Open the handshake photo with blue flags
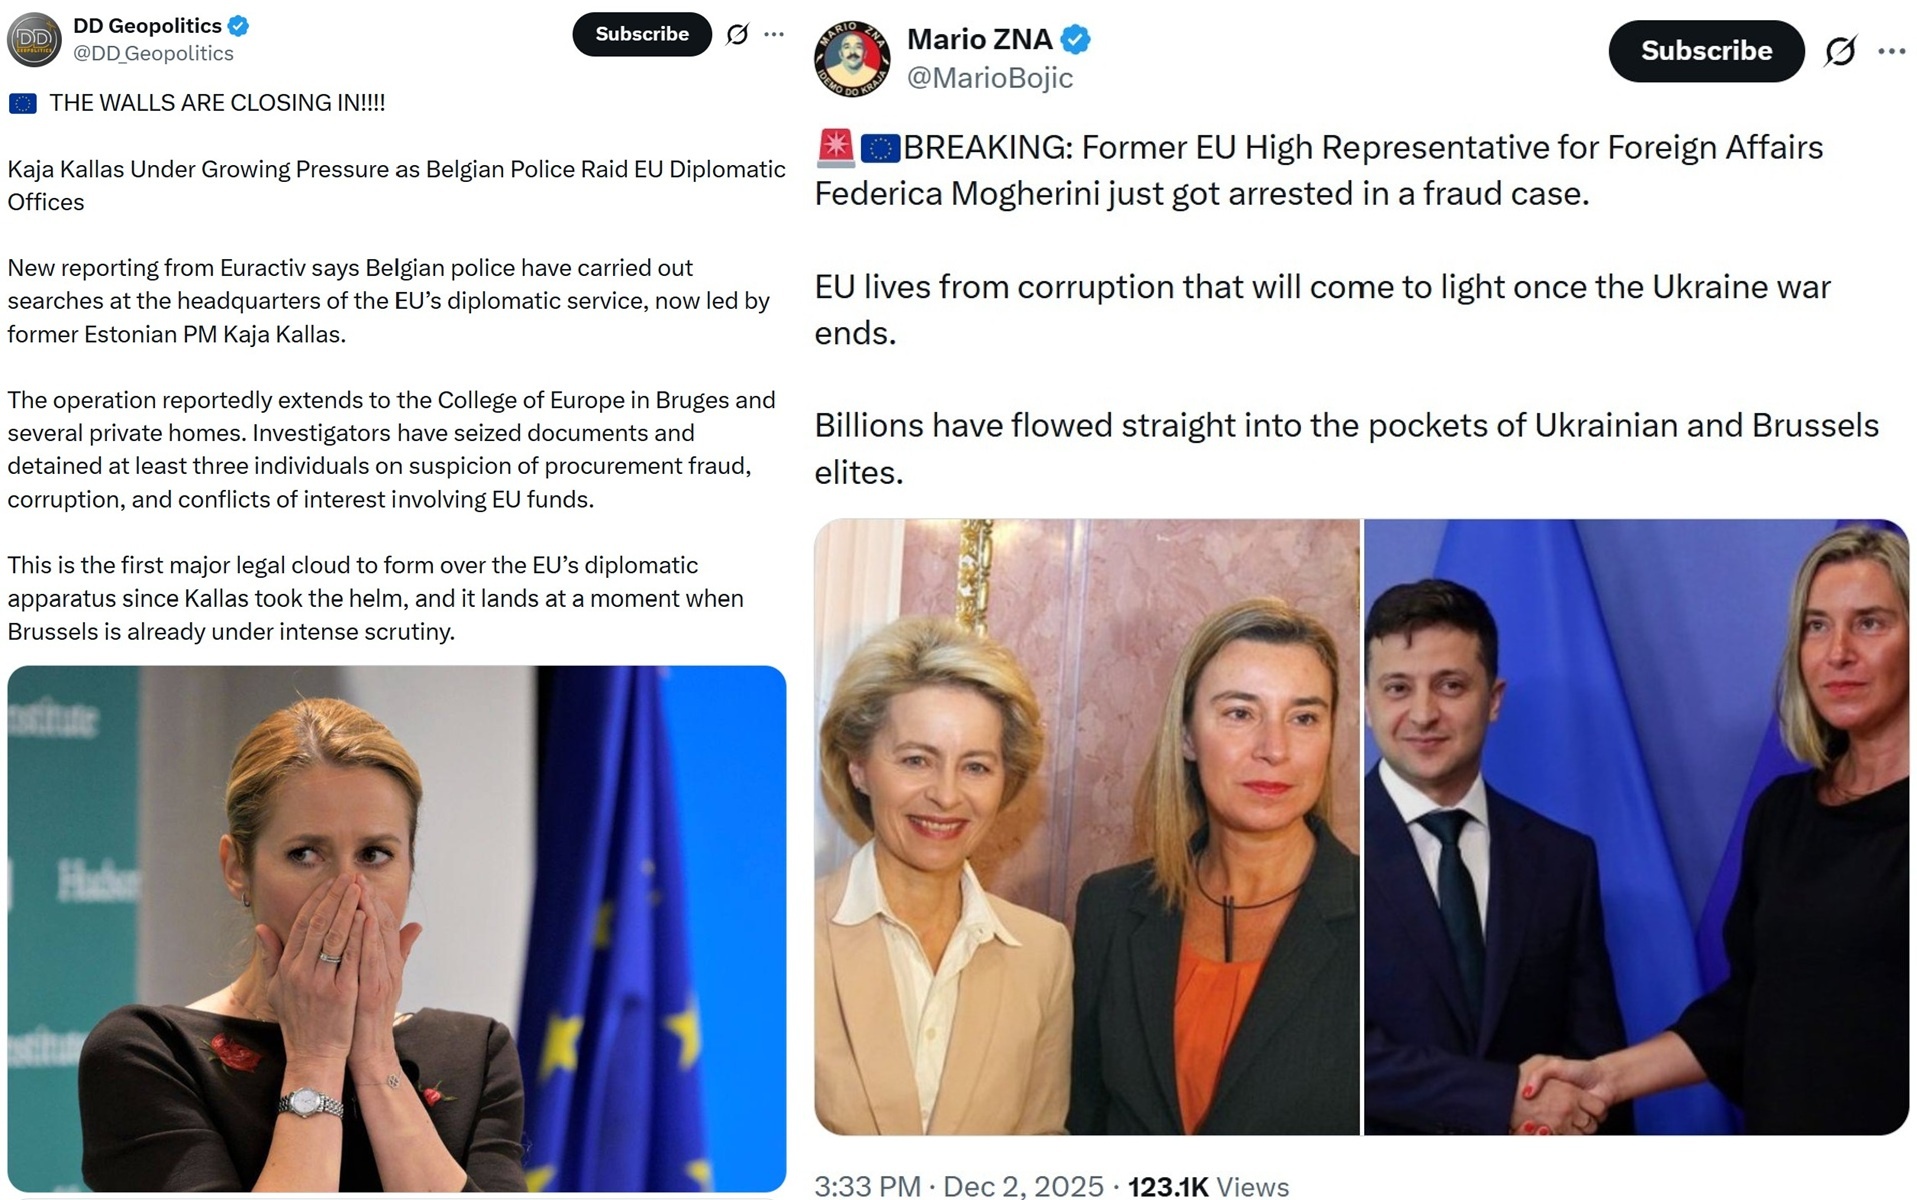 pos(1636,826)
